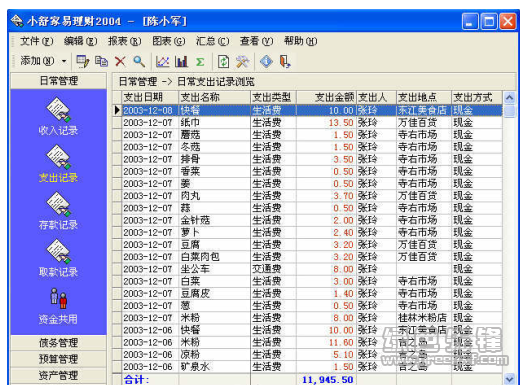Click the scrollbar up arrow
Screen dimensions: 530x385
tap(509, 98)
